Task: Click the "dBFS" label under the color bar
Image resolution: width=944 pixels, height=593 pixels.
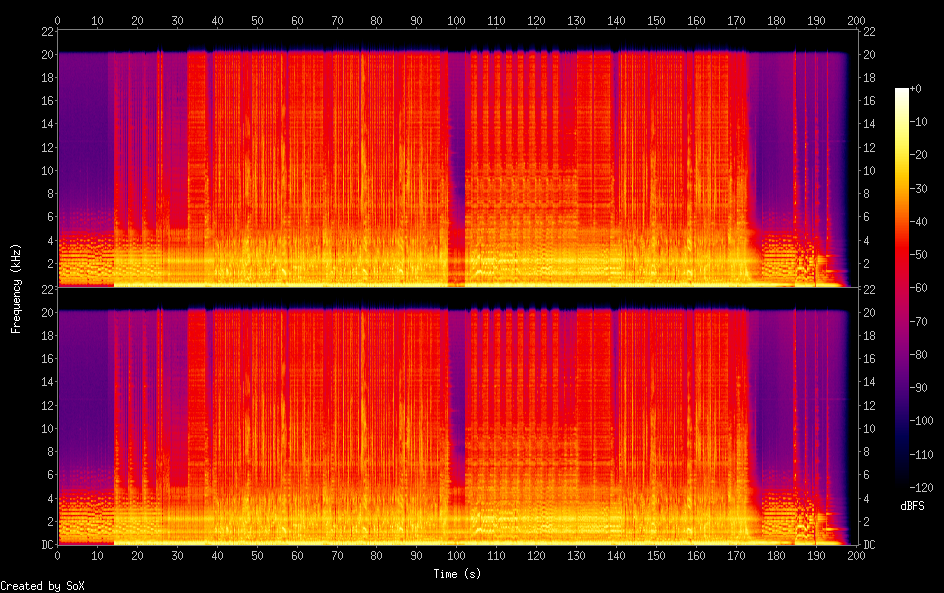Action: coord(911,507)
